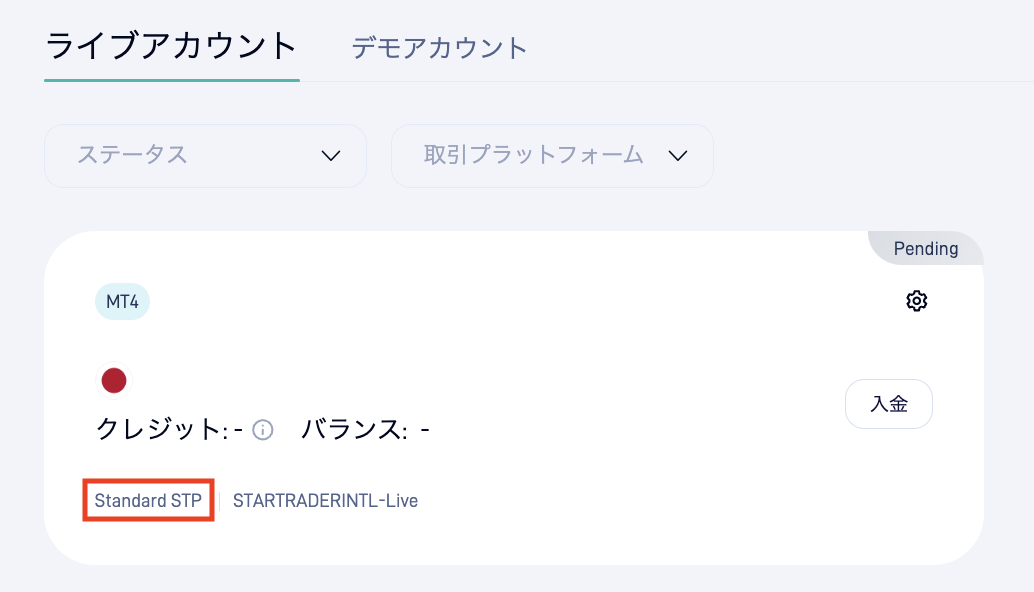This screenshot has width=1034, height=592.
Task: Open the ステータス filter placeholder text
Action: (x=133, y=155)
